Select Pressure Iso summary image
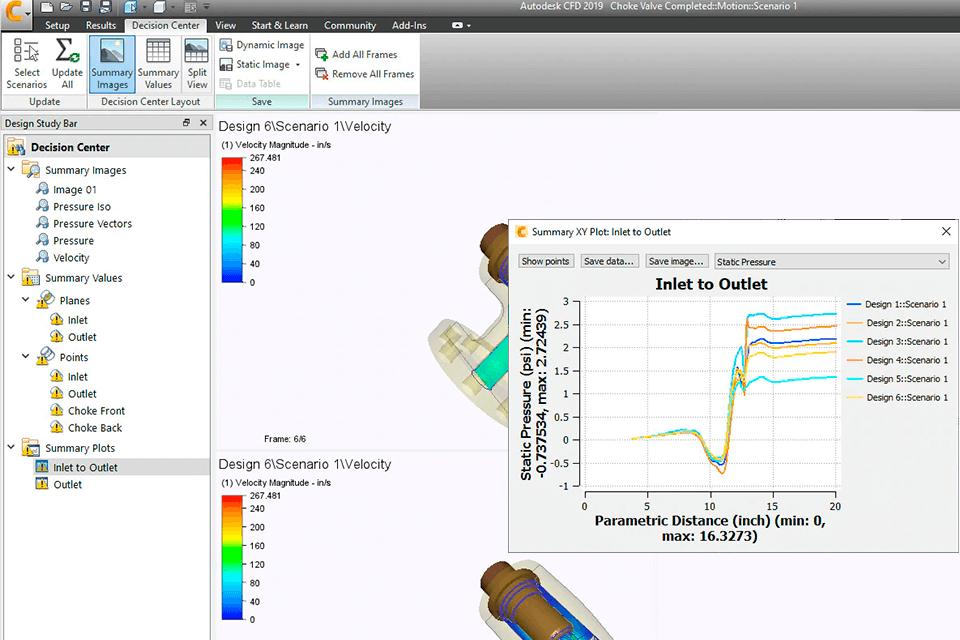 click(x=81, y=206)
